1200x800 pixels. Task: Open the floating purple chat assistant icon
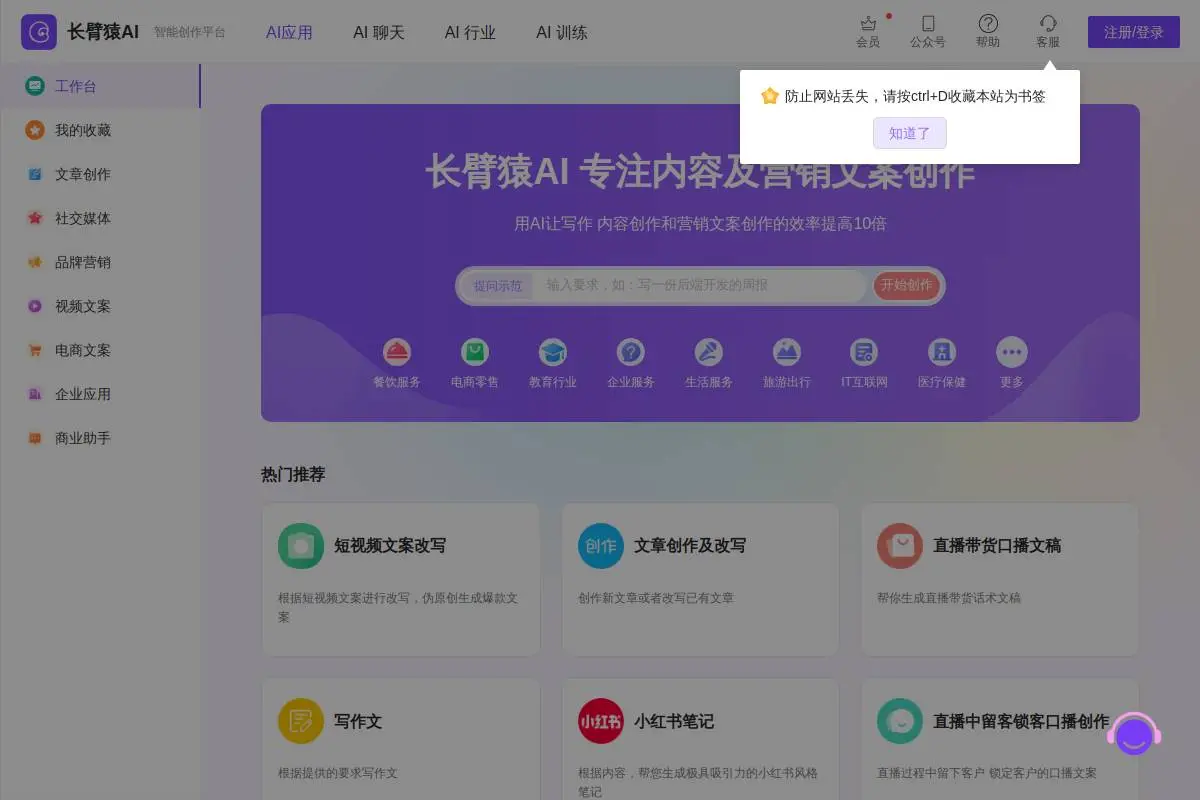[1134, 734]
